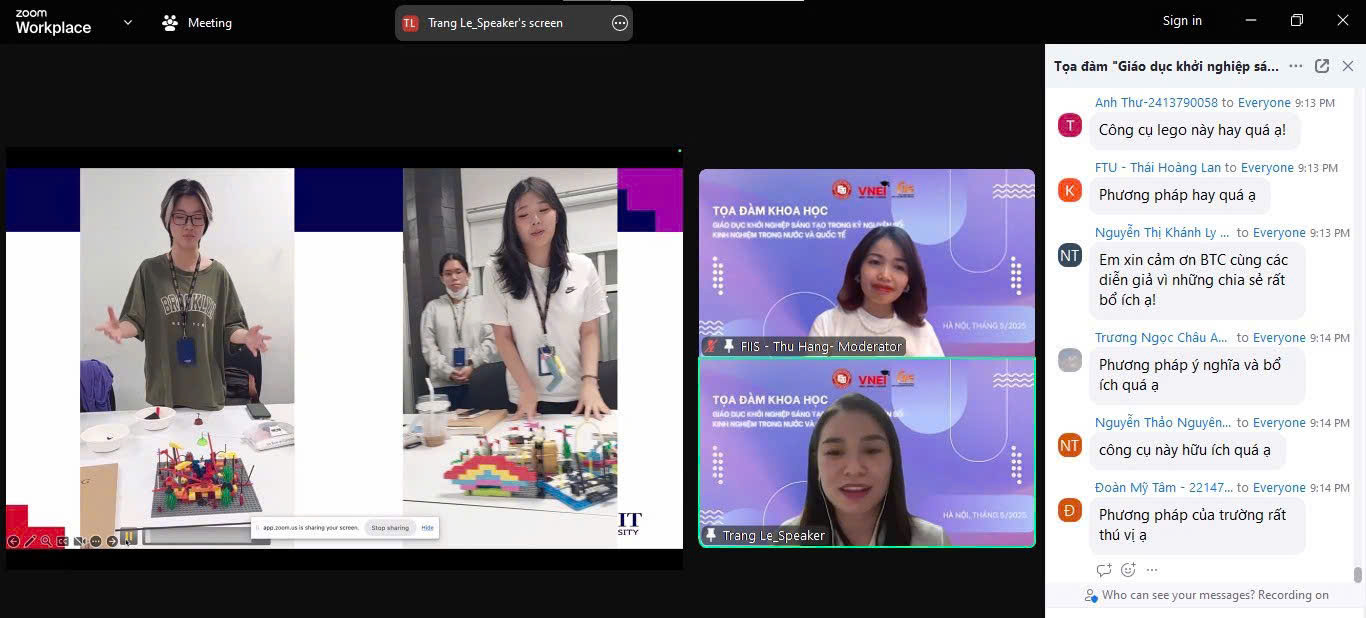This screenshot has width=1366, height=618.
Task: Click the Meeting tab icon
Action: pyautogui.click(x=170, y=22)
